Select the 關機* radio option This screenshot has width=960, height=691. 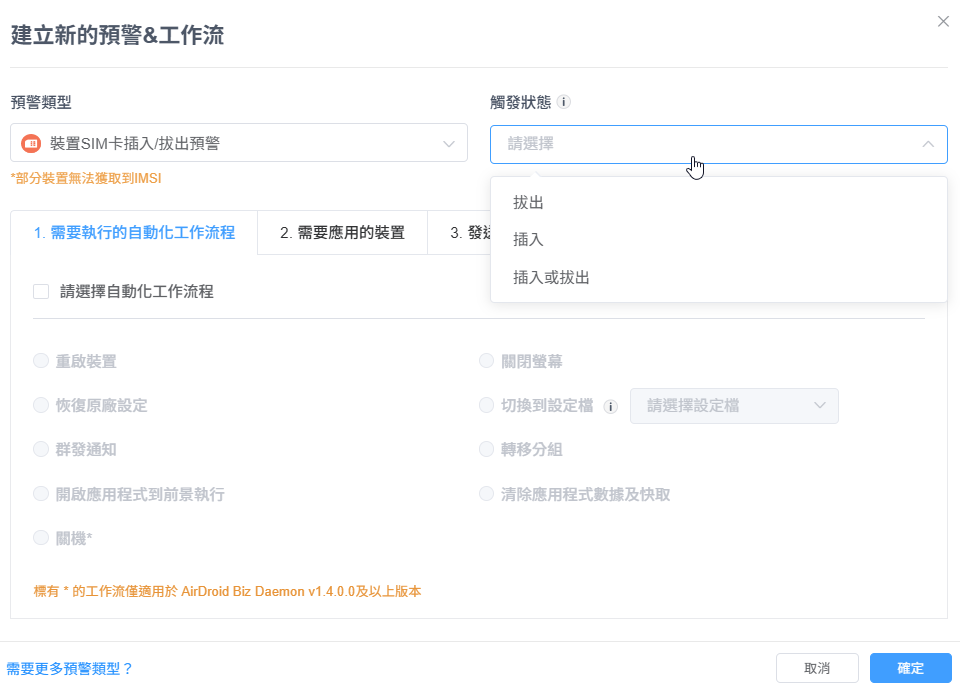(x=41, y=538)
